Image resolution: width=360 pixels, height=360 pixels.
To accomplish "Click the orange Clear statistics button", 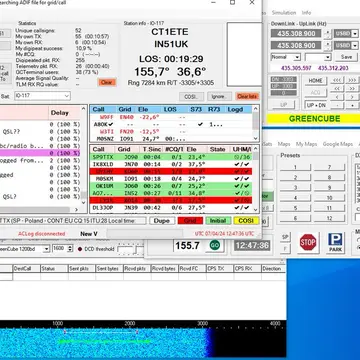I will [107, 82].
